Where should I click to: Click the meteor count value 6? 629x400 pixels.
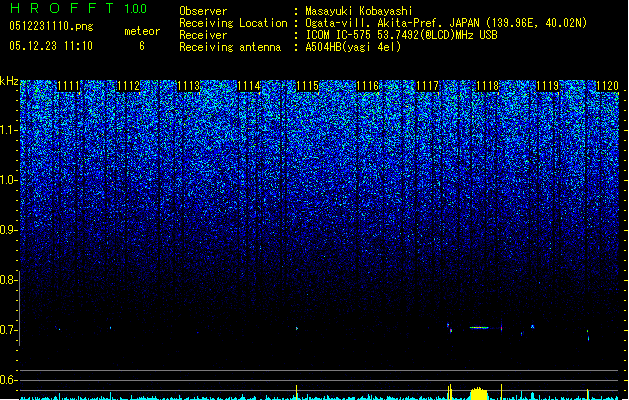pyautogui.click(x=142, y=46)
